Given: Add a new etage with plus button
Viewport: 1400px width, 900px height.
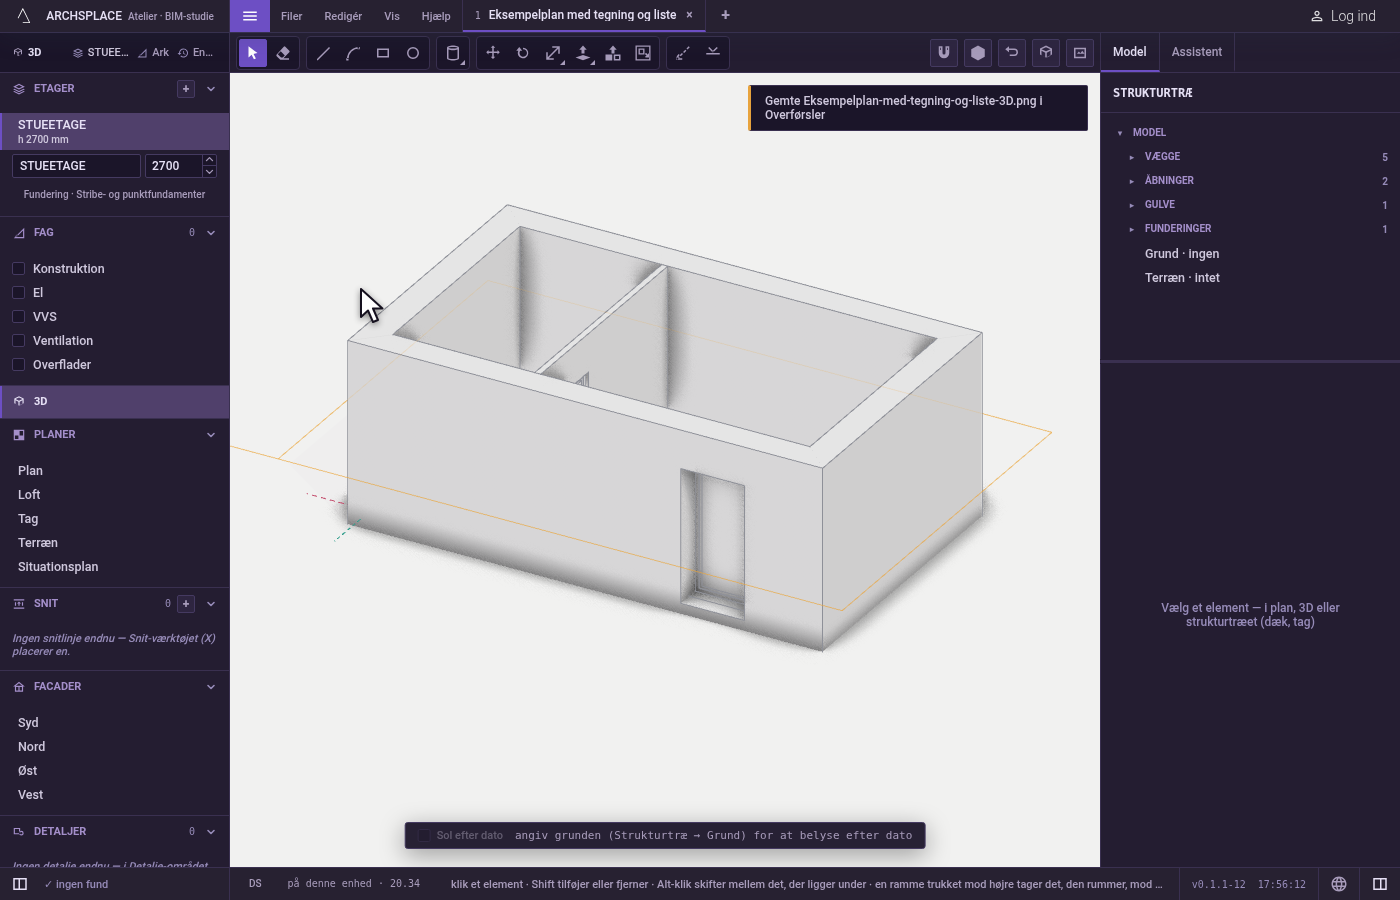Looking at the screenshot, I should click(x=186, y=89).
